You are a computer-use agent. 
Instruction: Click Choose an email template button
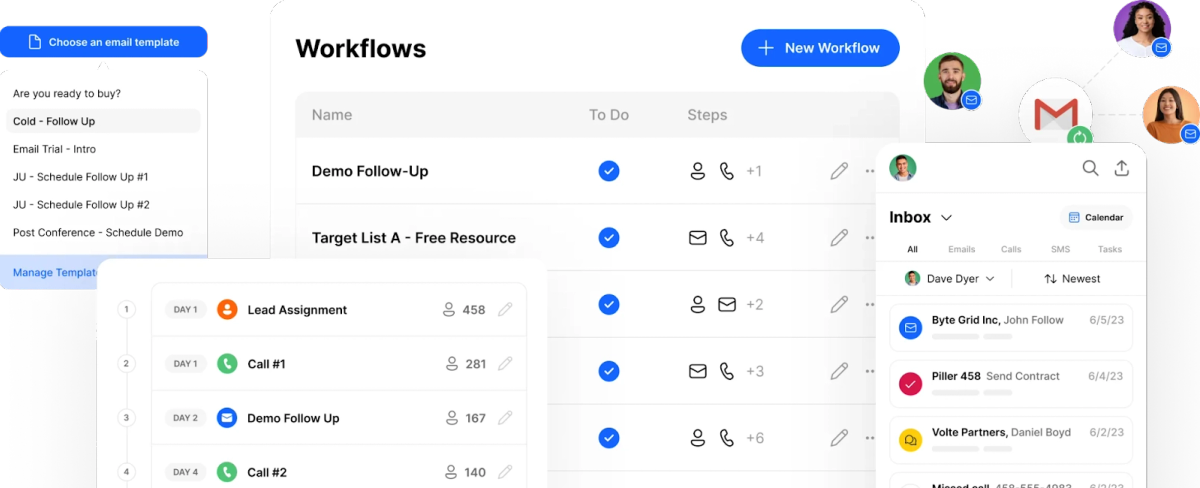[104, 42]
